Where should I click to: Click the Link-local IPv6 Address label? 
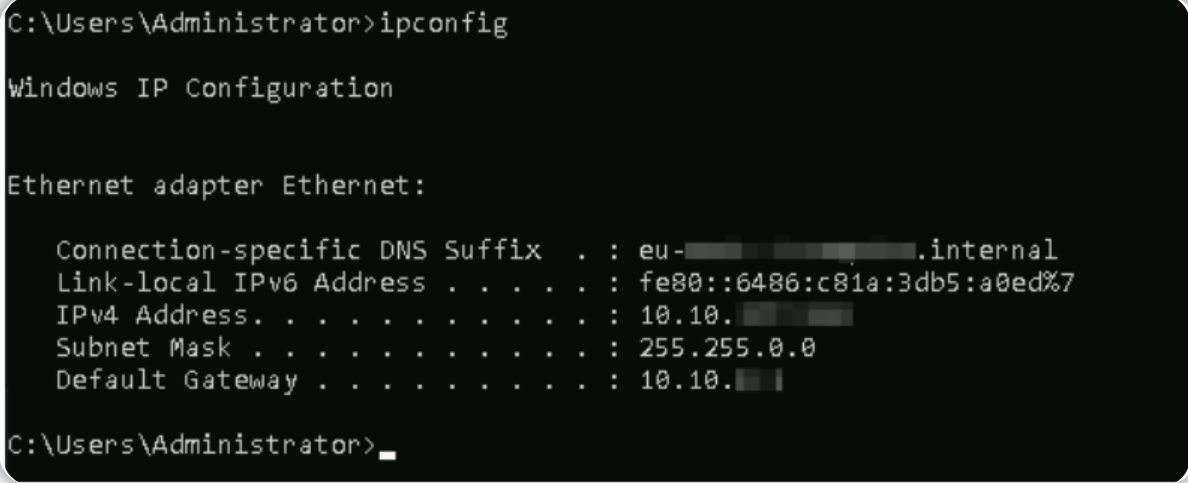pos(241,284)
